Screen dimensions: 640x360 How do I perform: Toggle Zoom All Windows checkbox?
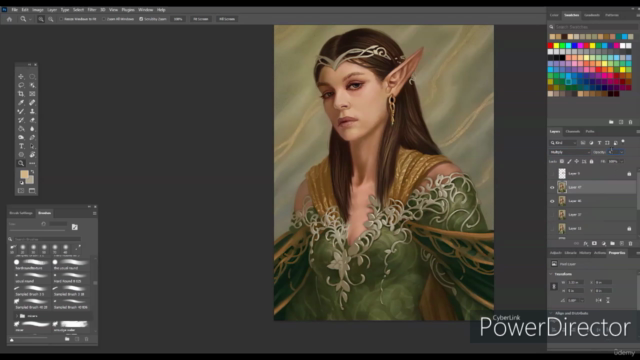click(104, 19)
